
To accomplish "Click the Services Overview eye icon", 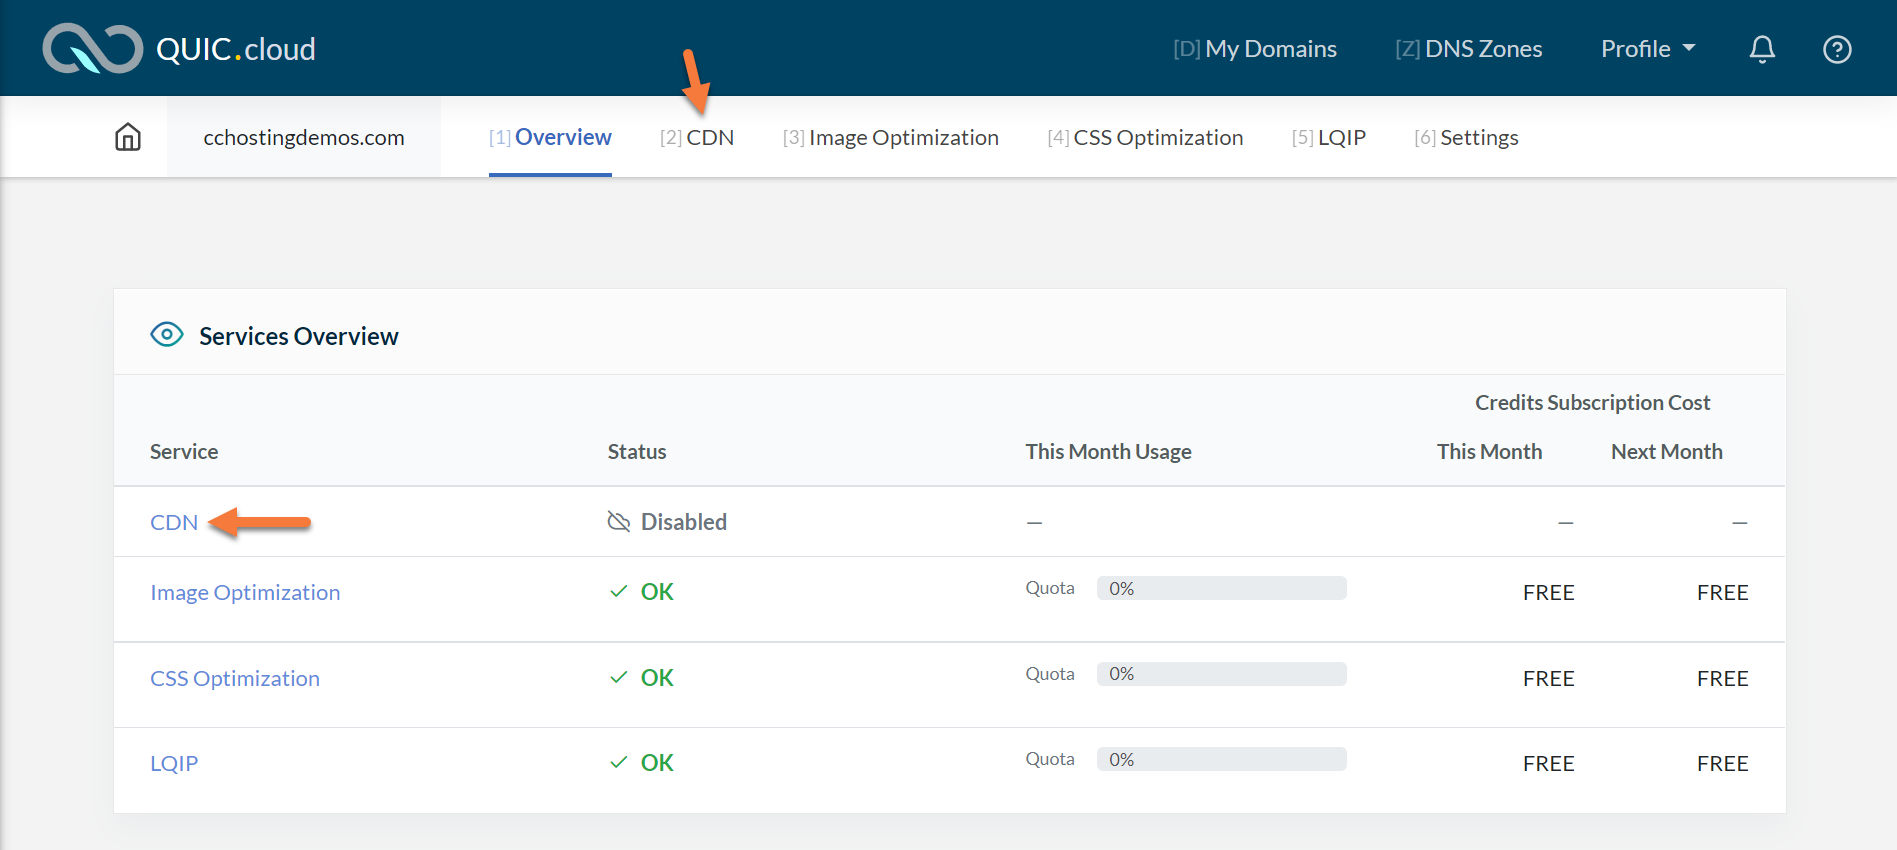I will 166,335.
